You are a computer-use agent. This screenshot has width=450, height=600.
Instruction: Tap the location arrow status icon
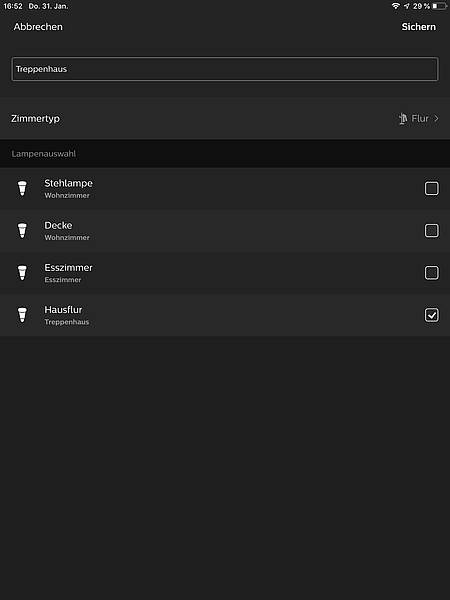point(406,6)
